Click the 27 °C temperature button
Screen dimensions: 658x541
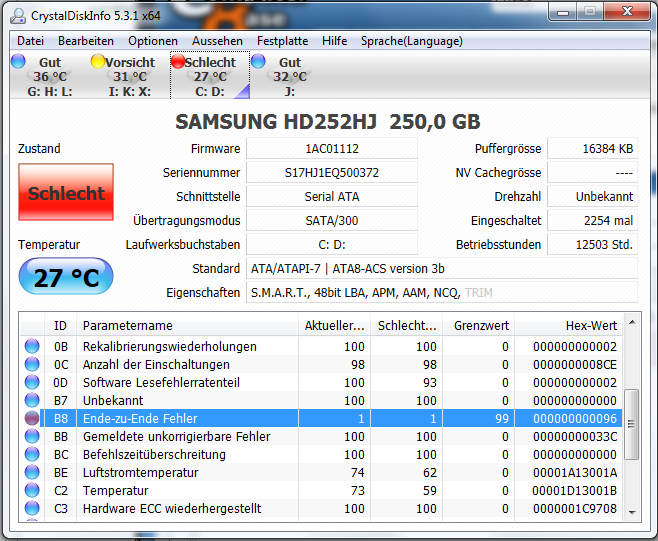pos(66,277)
